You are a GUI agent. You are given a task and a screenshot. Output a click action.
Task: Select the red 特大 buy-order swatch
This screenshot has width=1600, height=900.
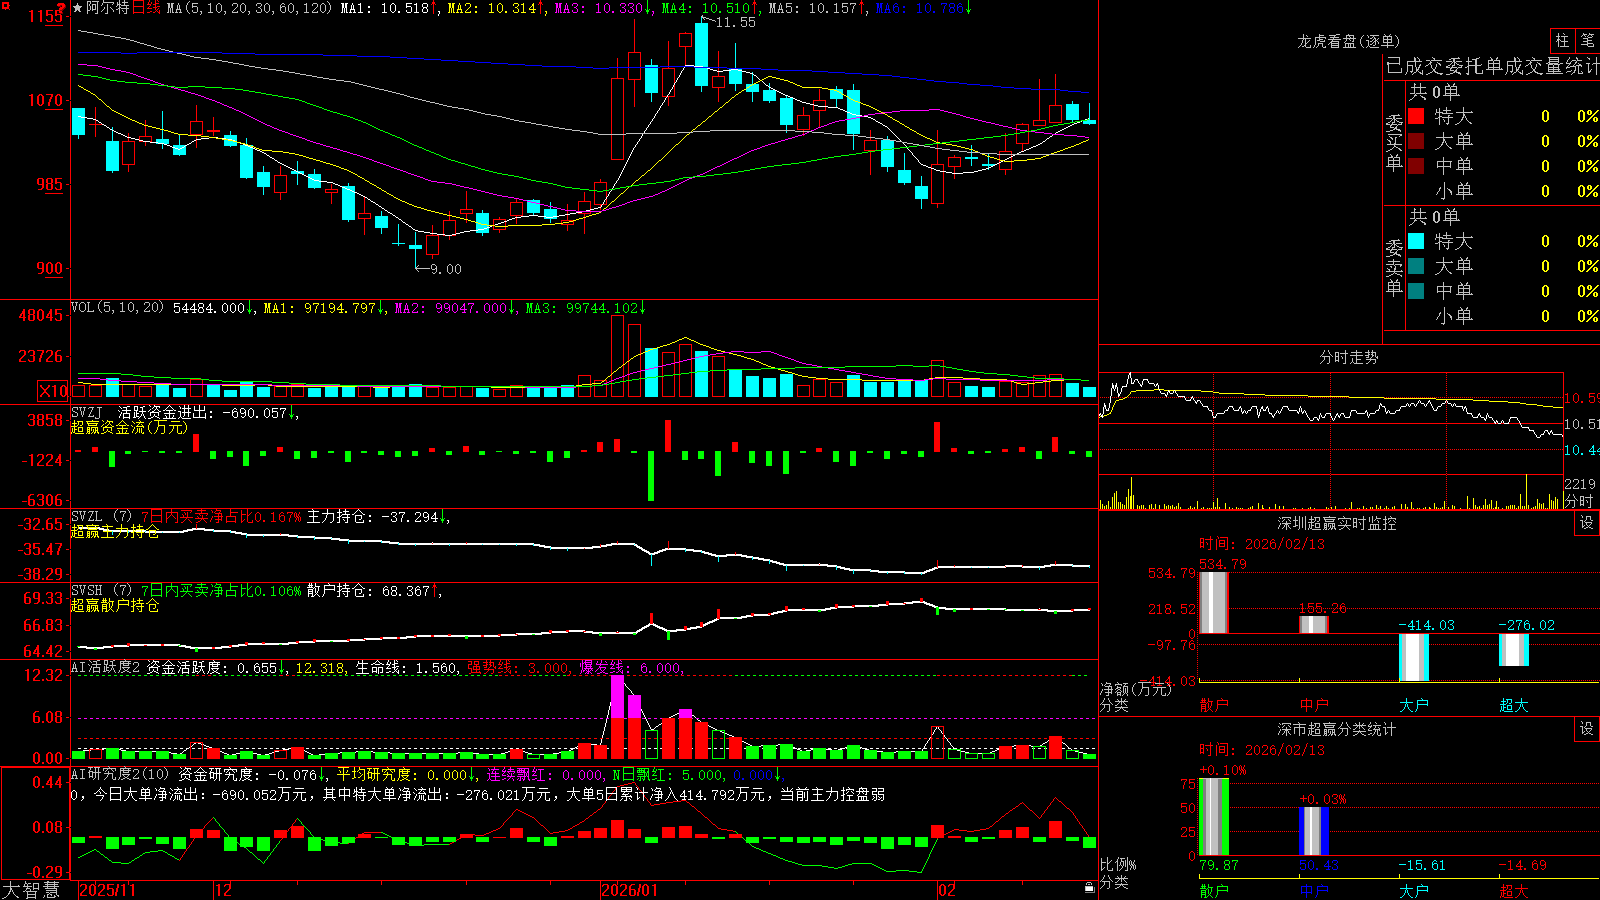[x=1416, y=116]
